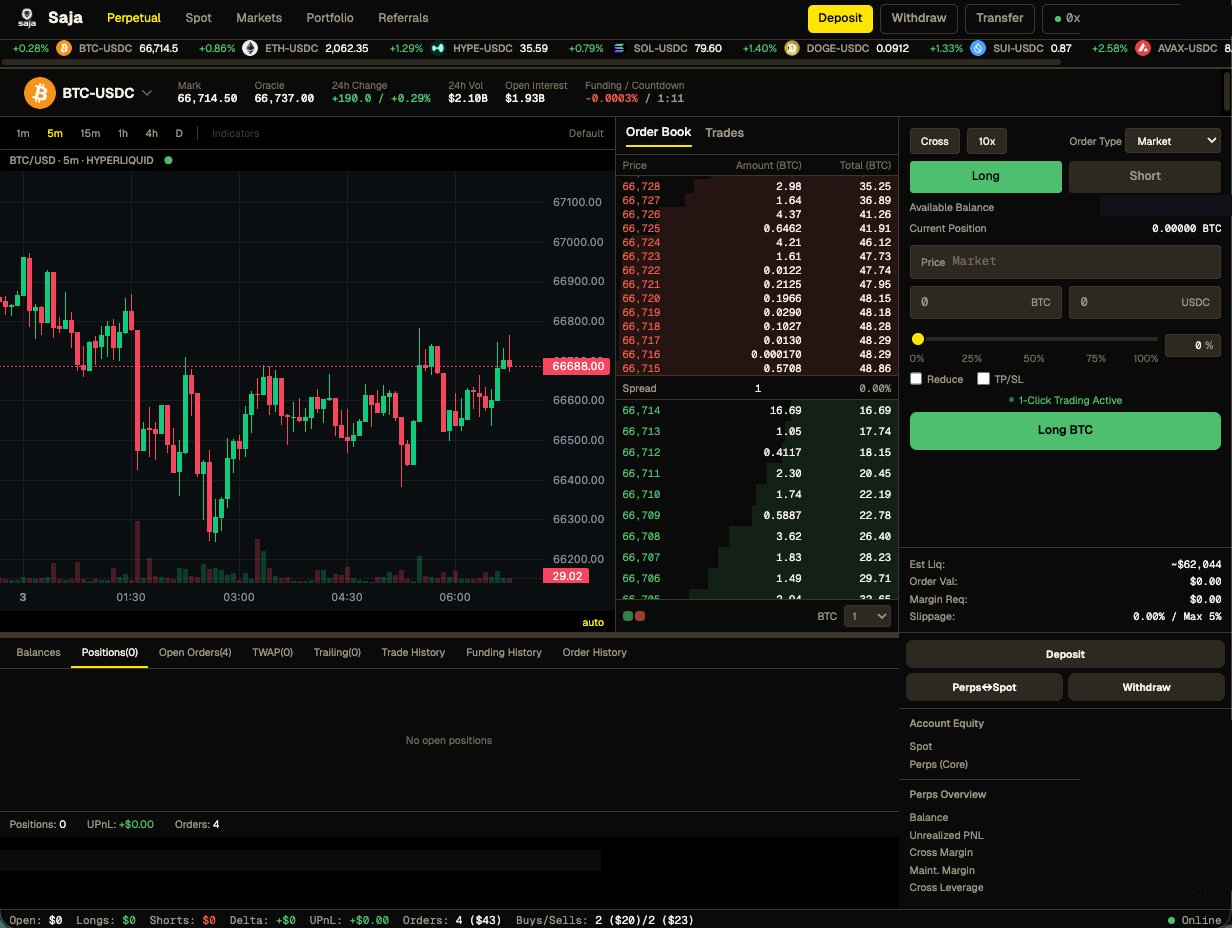Click the BTC coin icon in ticker

click(x=64, y=48)
